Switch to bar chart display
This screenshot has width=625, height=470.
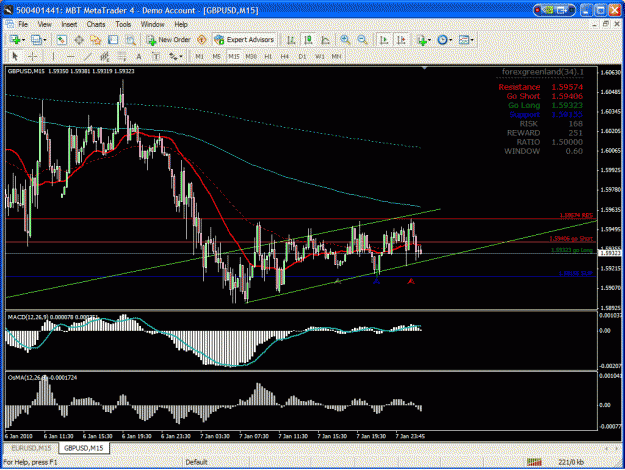[x=291, y=40]
